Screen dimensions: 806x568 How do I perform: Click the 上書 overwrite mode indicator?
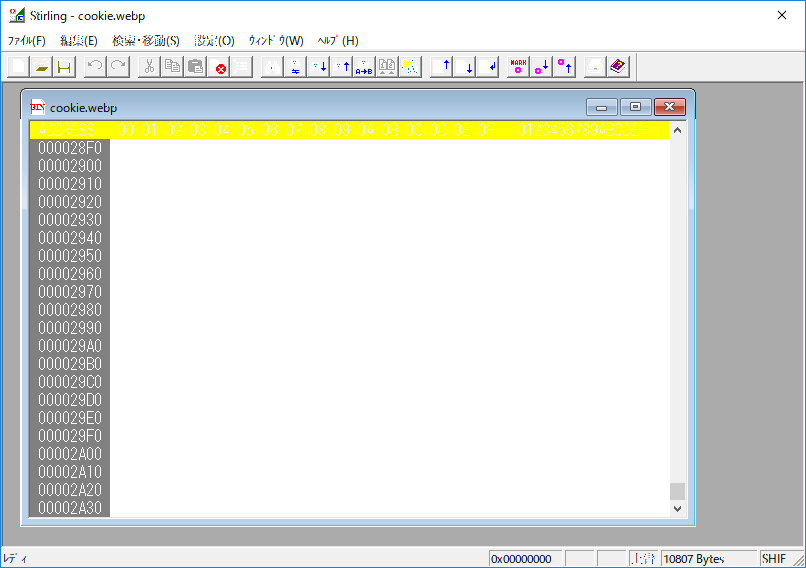[x=643, y=559]
